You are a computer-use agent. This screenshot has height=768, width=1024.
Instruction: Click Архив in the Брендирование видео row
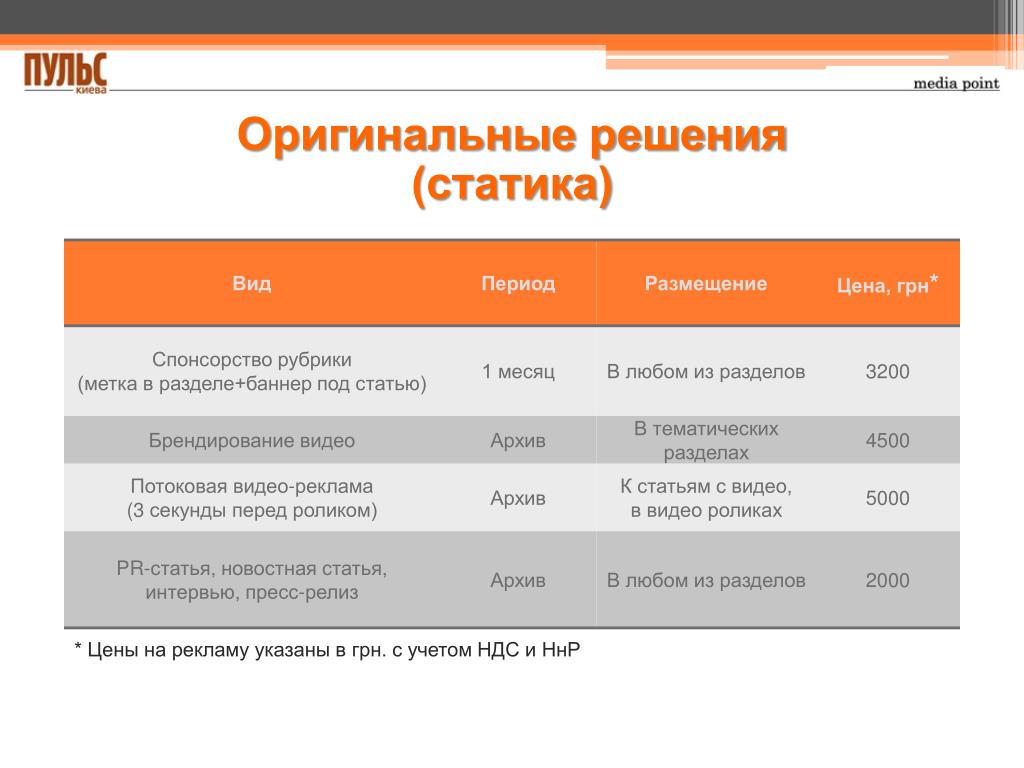(x=518, y=441)
